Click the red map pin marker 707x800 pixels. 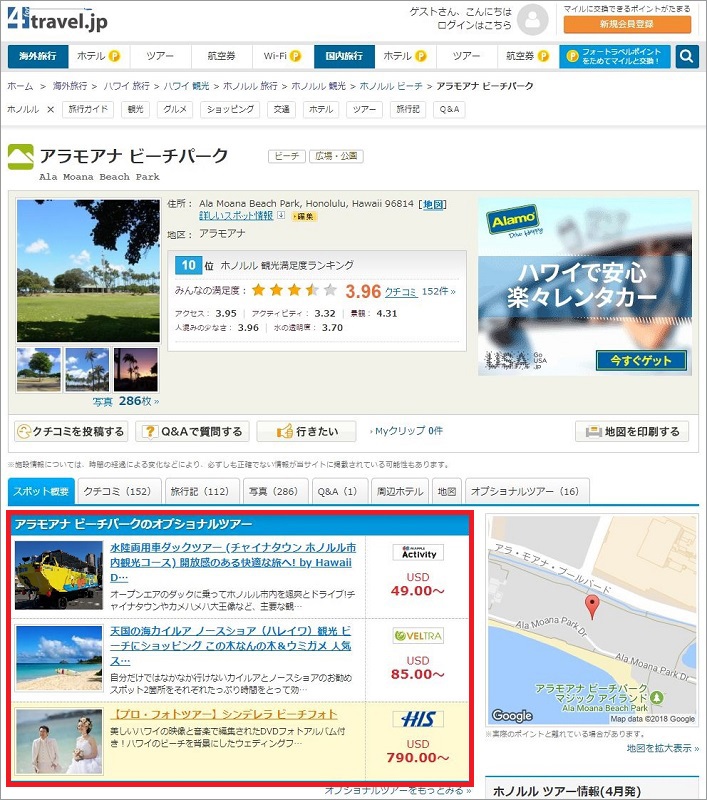[x=592, y=606]
